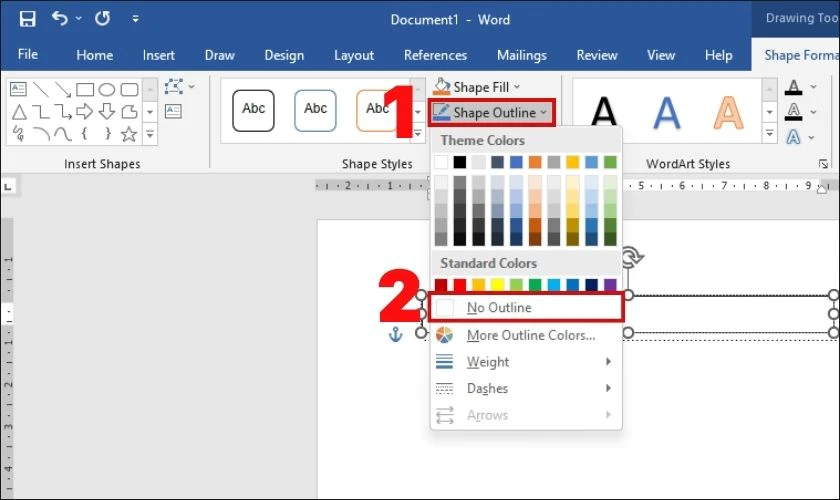Open the Mailings tab
Image resolution: width=840 pixels, height=500 pixels.
pos(522,55)
